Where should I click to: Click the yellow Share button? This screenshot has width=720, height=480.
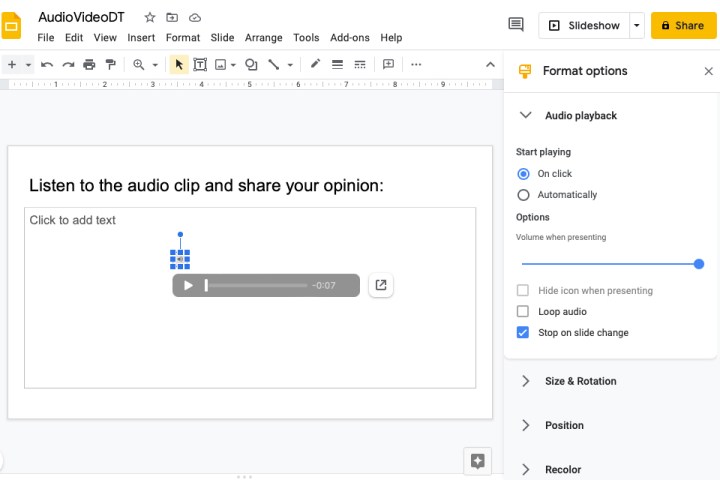684,25
